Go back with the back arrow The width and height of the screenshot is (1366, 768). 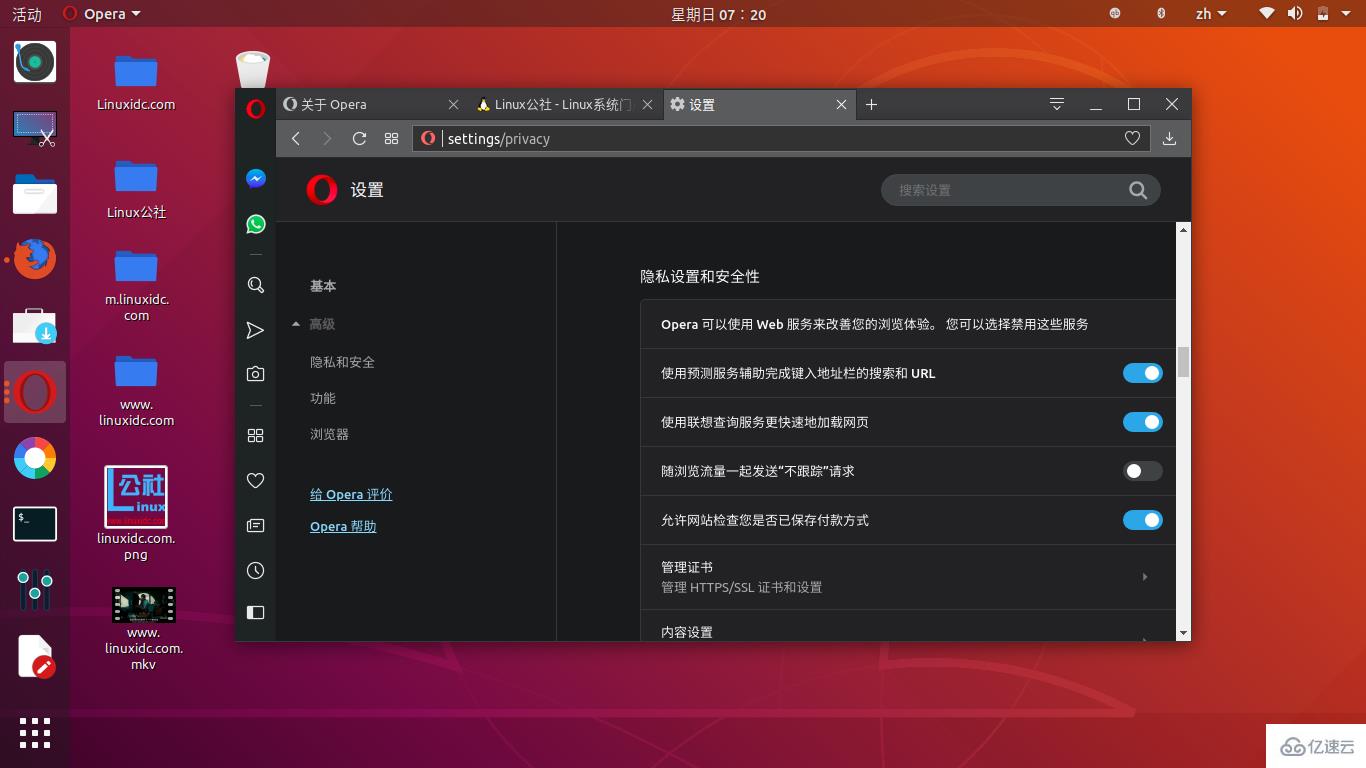(296, 139)
